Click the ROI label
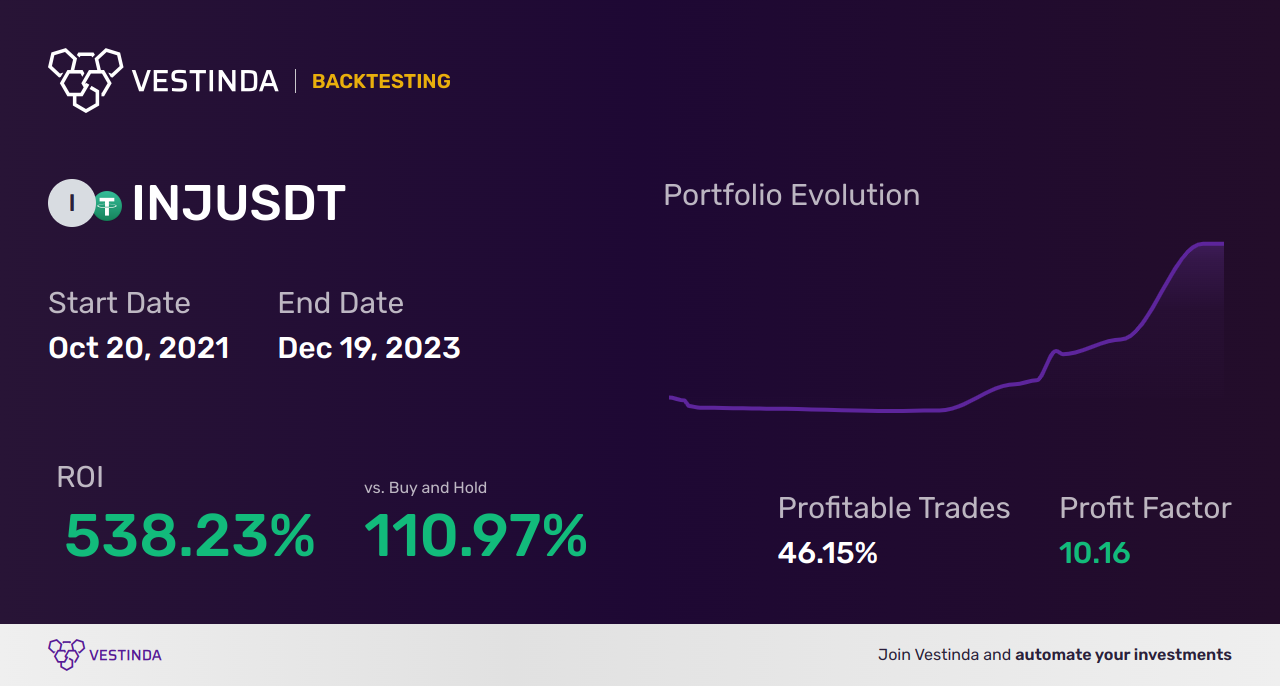1280x686 pixels. coord(80,478)
